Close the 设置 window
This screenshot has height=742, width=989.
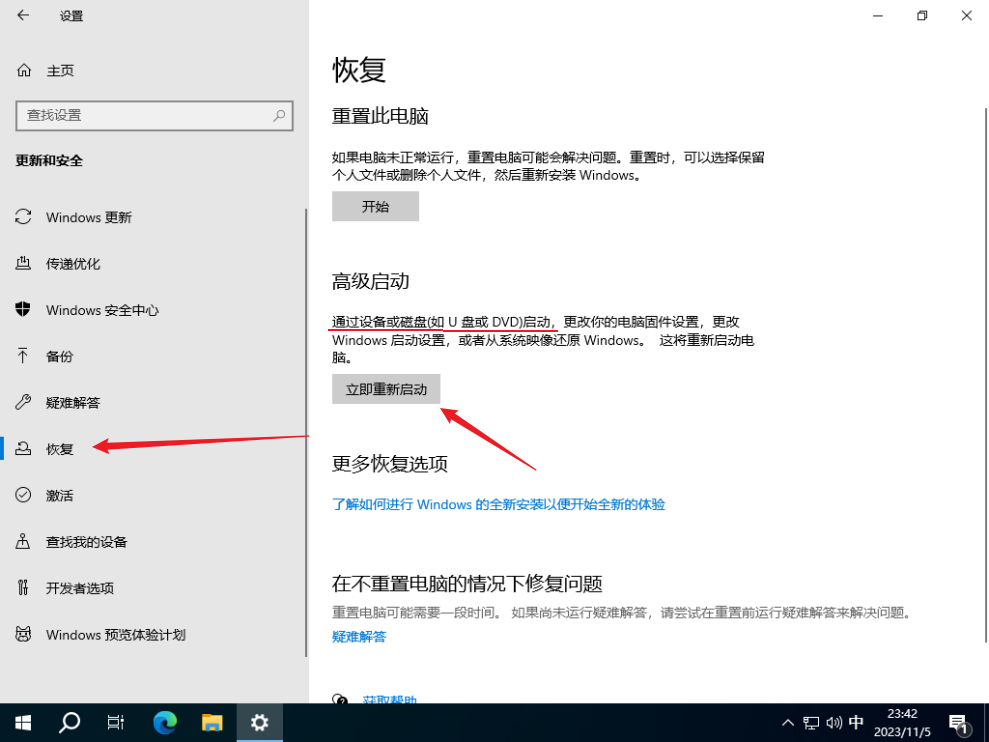(x=966, y=16)
